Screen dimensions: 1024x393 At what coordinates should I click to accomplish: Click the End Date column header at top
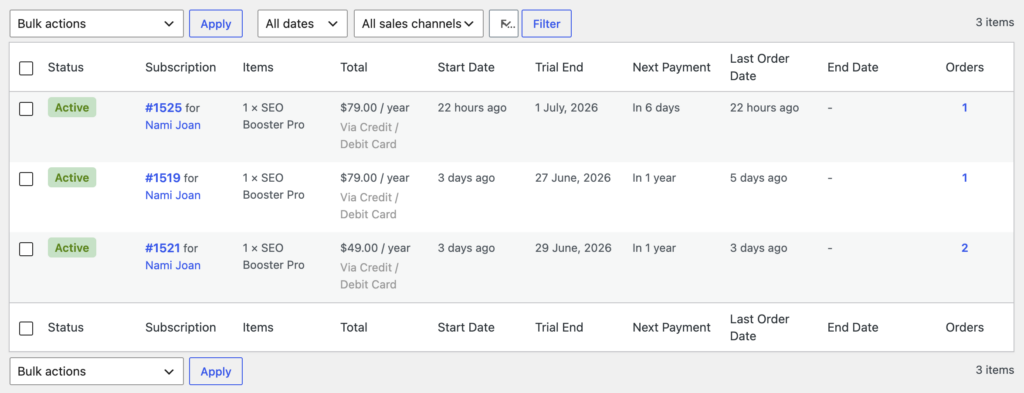(853, 67)
